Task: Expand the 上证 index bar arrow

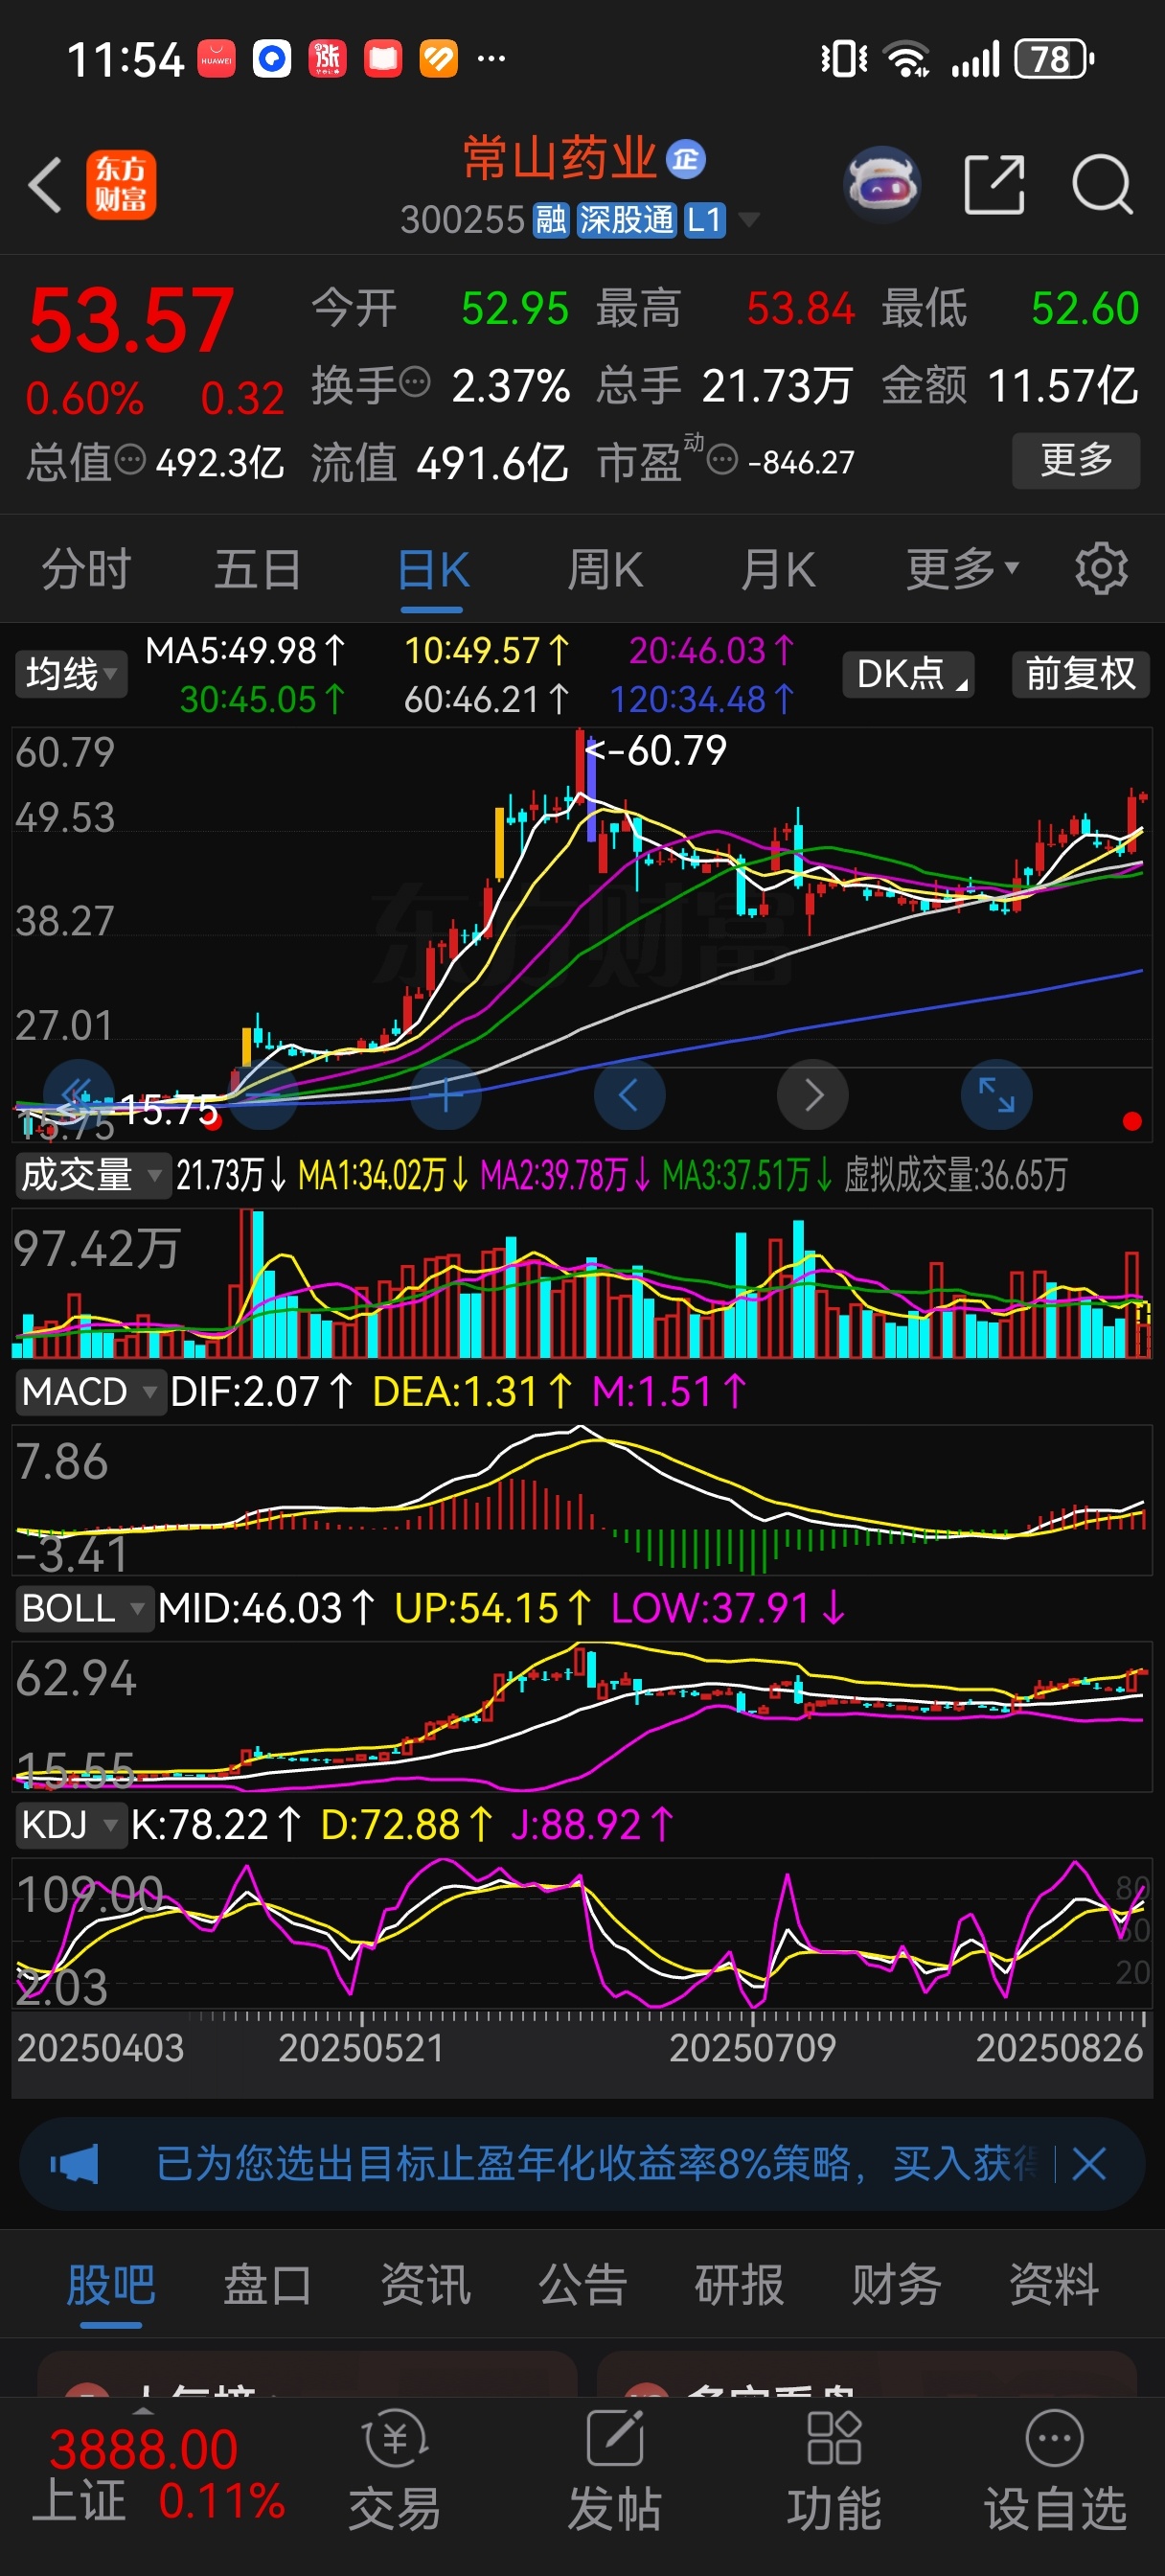Action: click(143, 2411)
